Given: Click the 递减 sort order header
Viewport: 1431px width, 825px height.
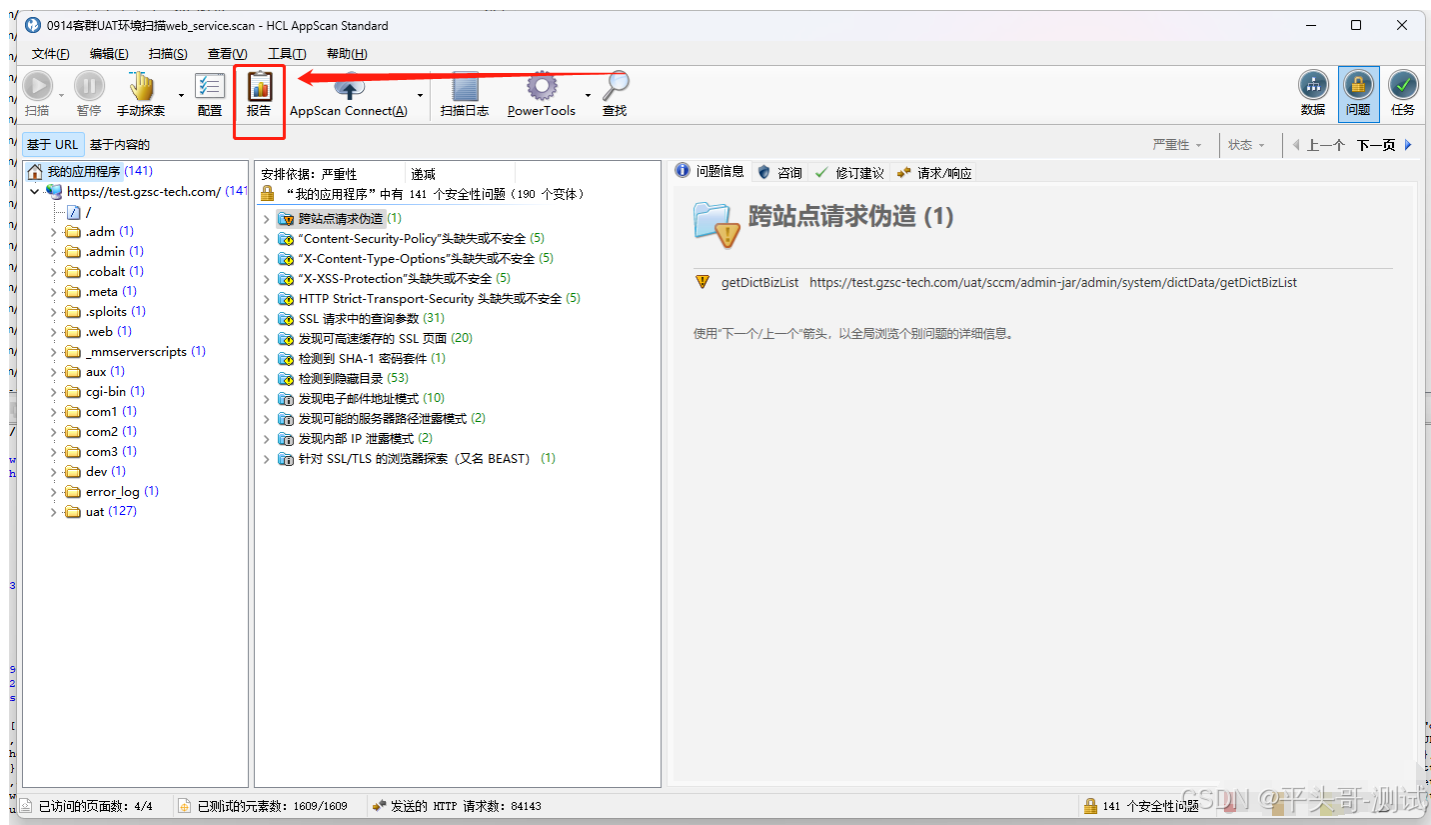Looking at the screenshot, I should click(423, 174).
